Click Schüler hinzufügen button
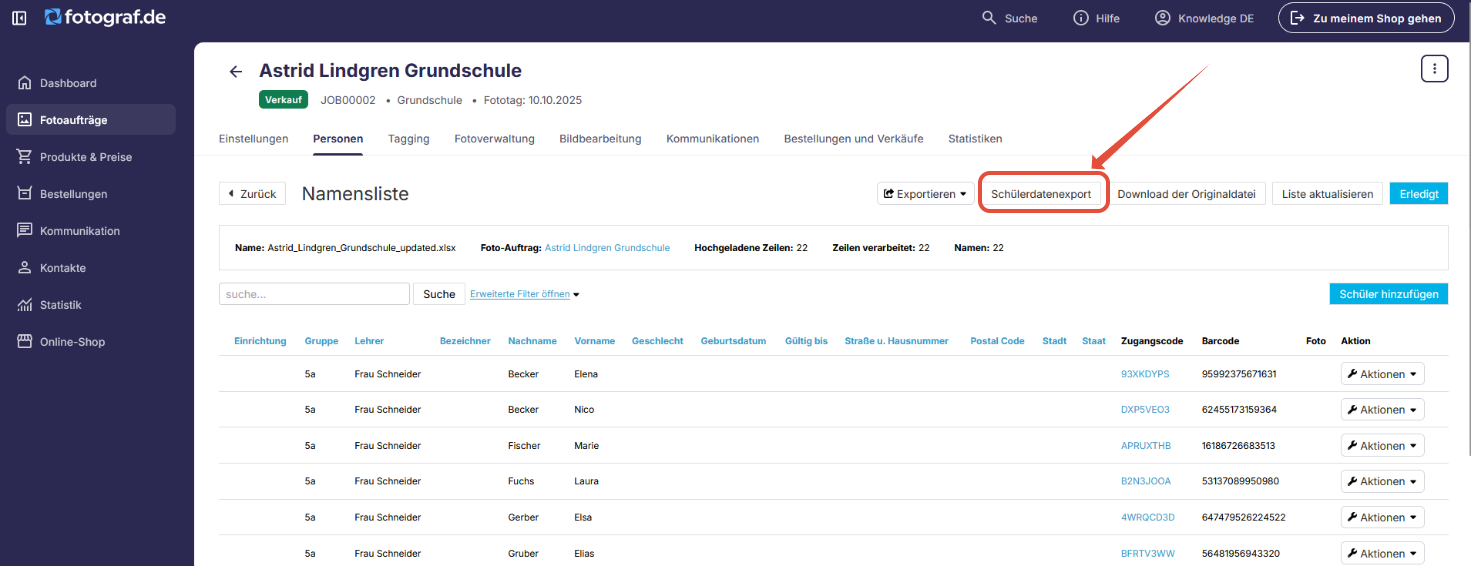1471x566 pixels. point(1388,294)
